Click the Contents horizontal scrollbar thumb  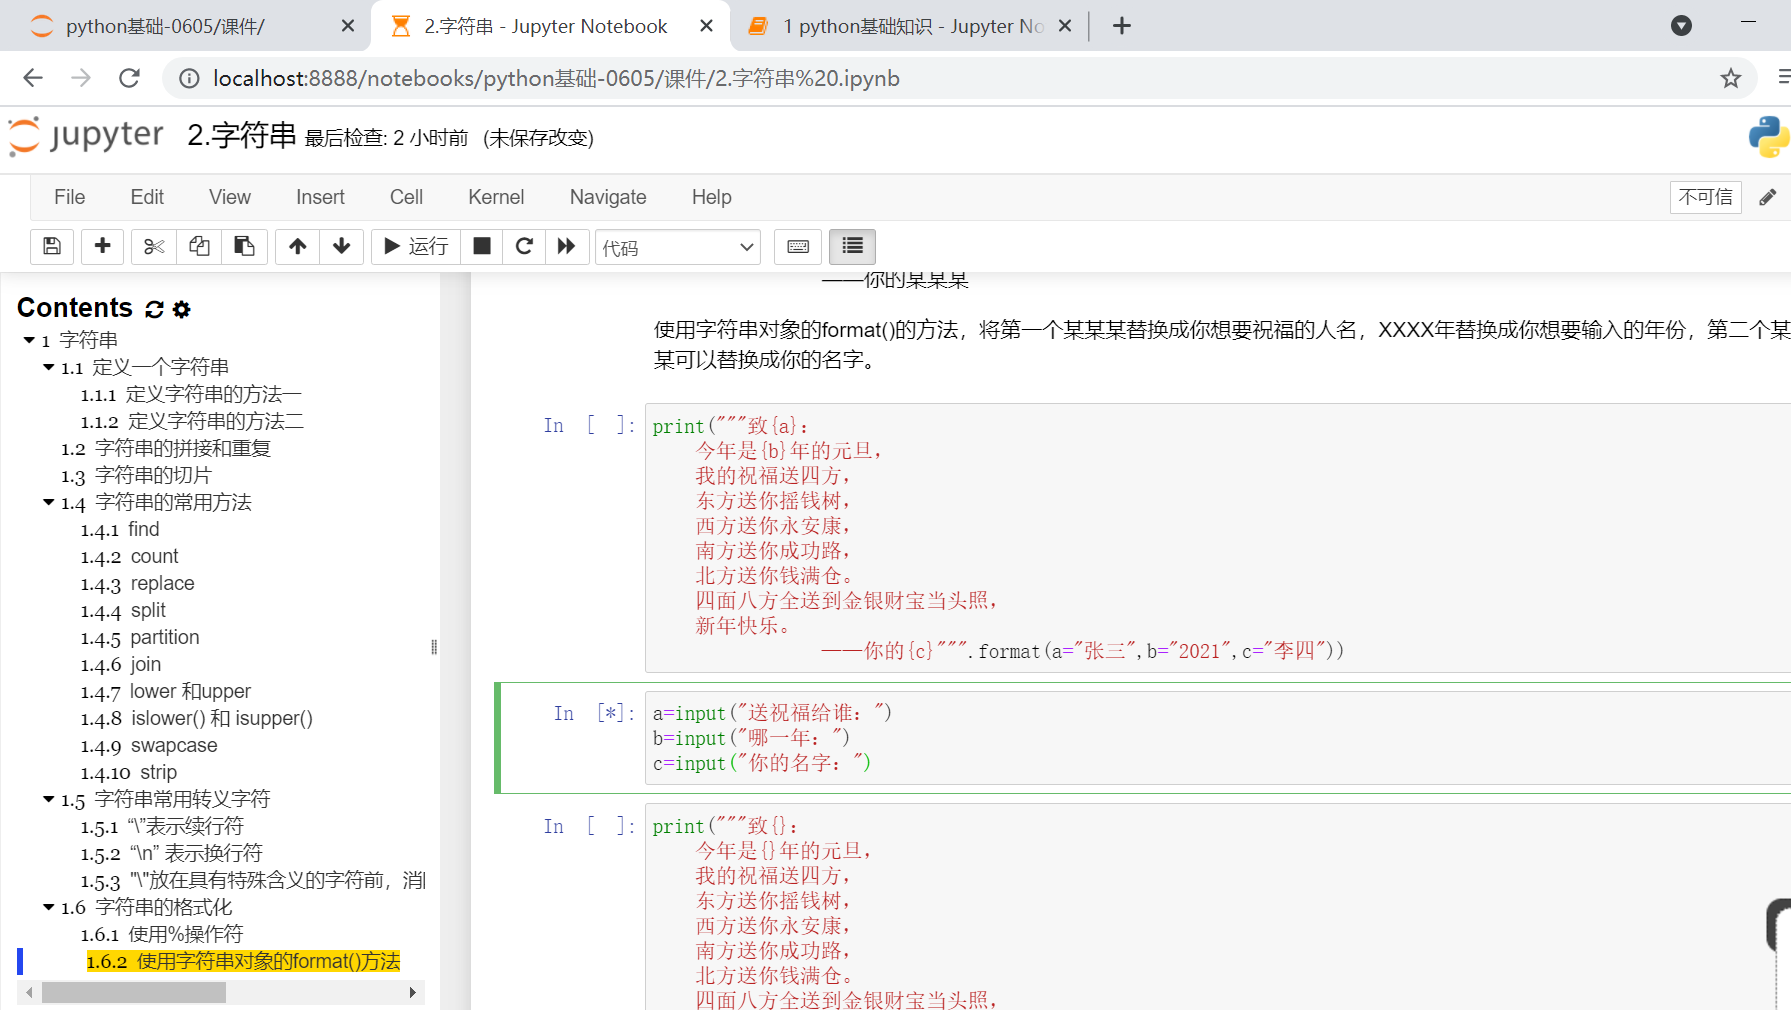click(134, 993)
